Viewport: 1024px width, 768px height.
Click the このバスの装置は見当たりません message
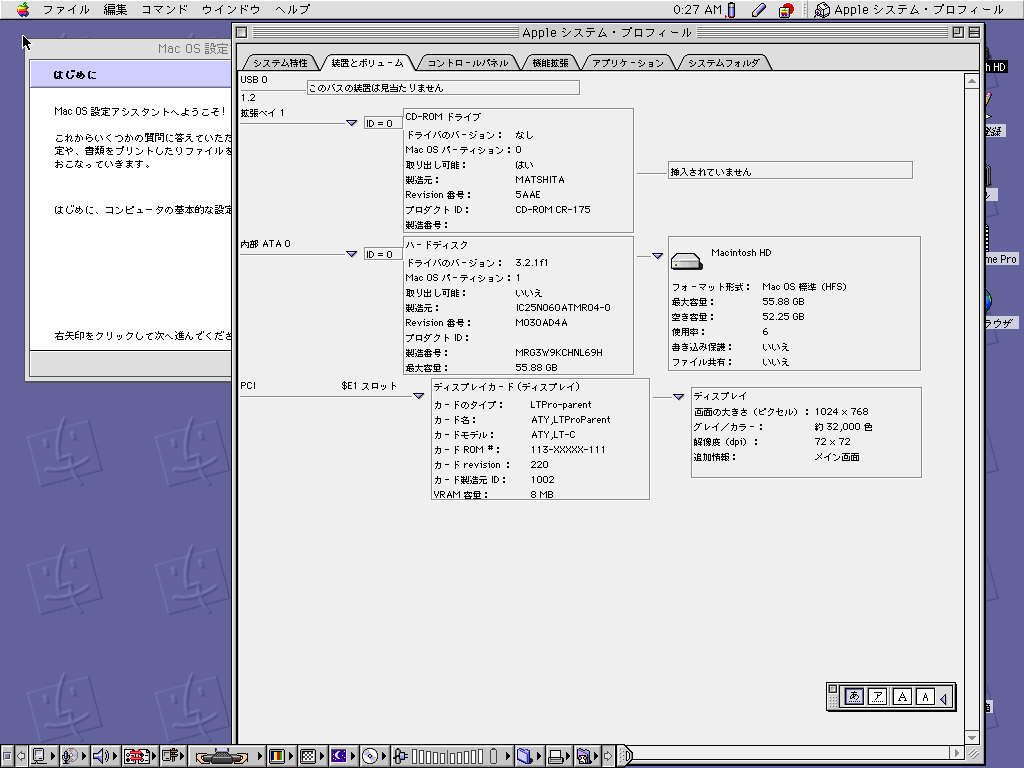click(x=443, y=88)
